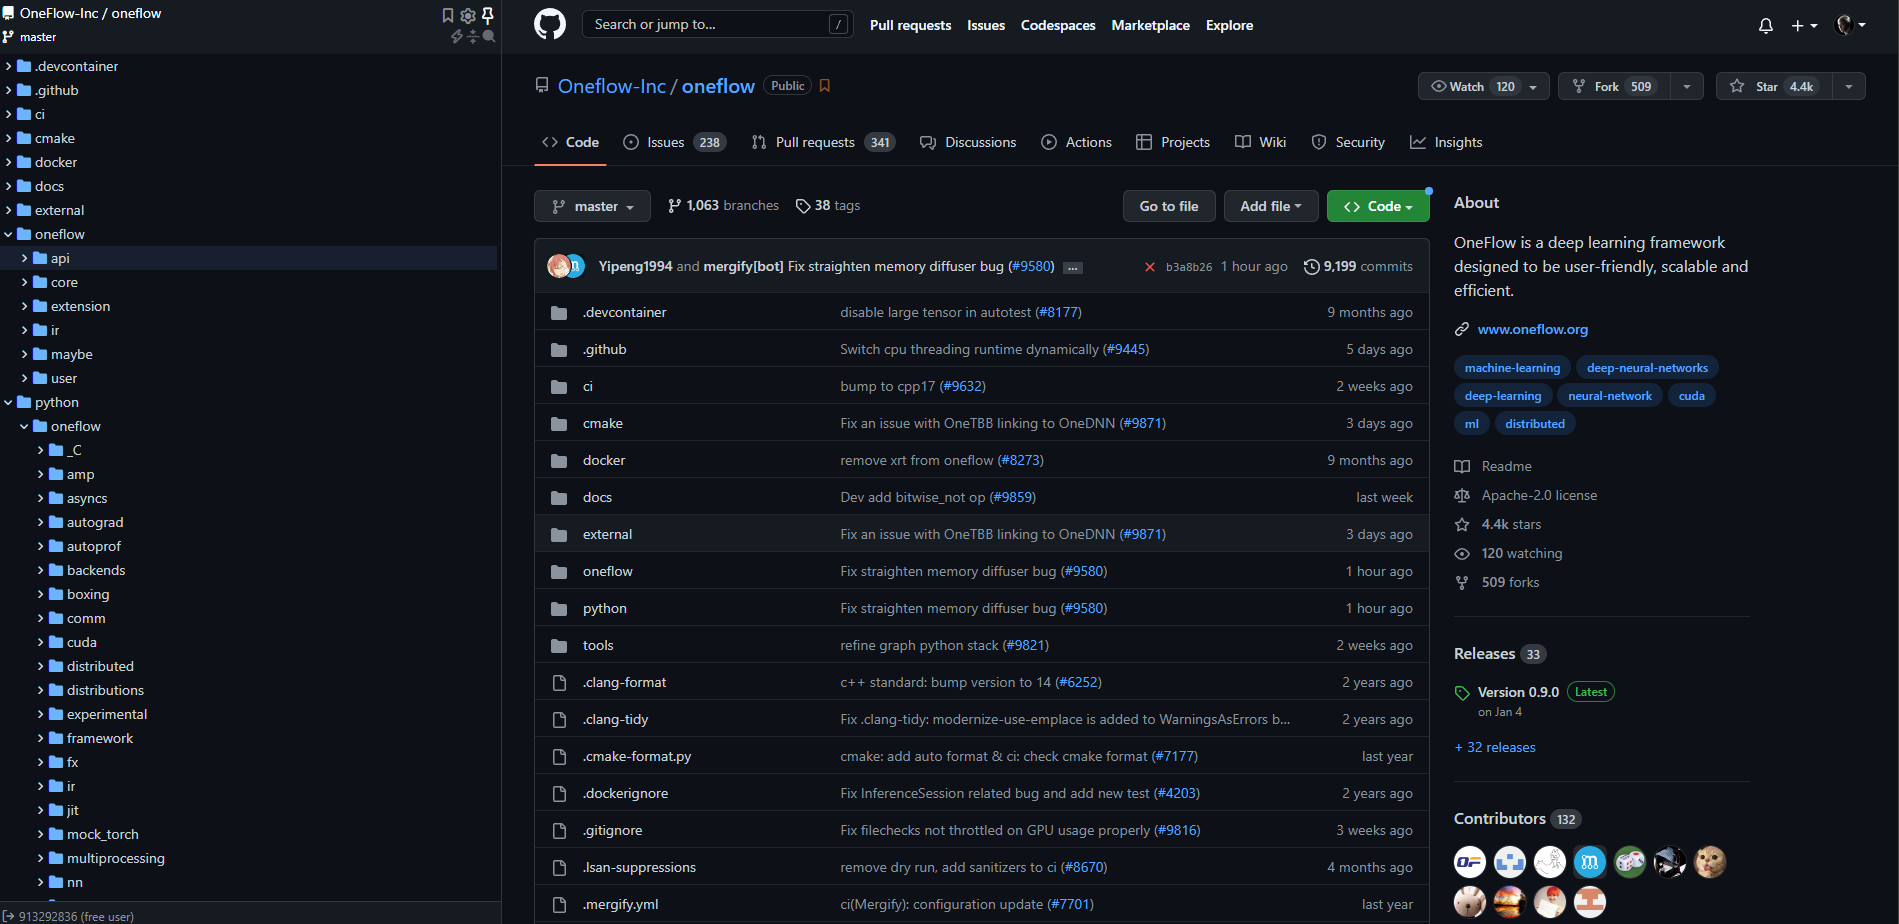The width and height of the screenshot is (1899, 924).
Task: Open Octotree settings gear
Action: coord(468,15)
